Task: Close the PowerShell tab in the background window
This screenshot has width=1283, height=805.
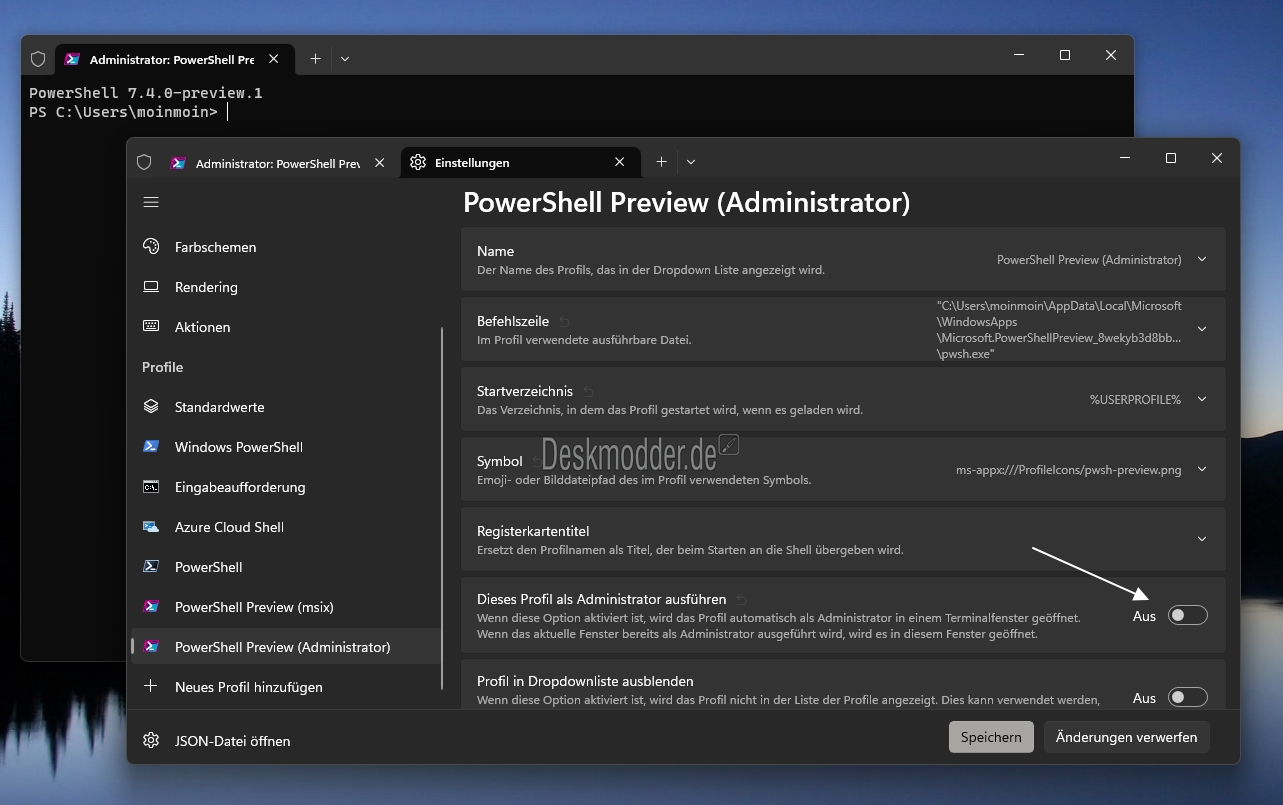Action: [273, 59]
